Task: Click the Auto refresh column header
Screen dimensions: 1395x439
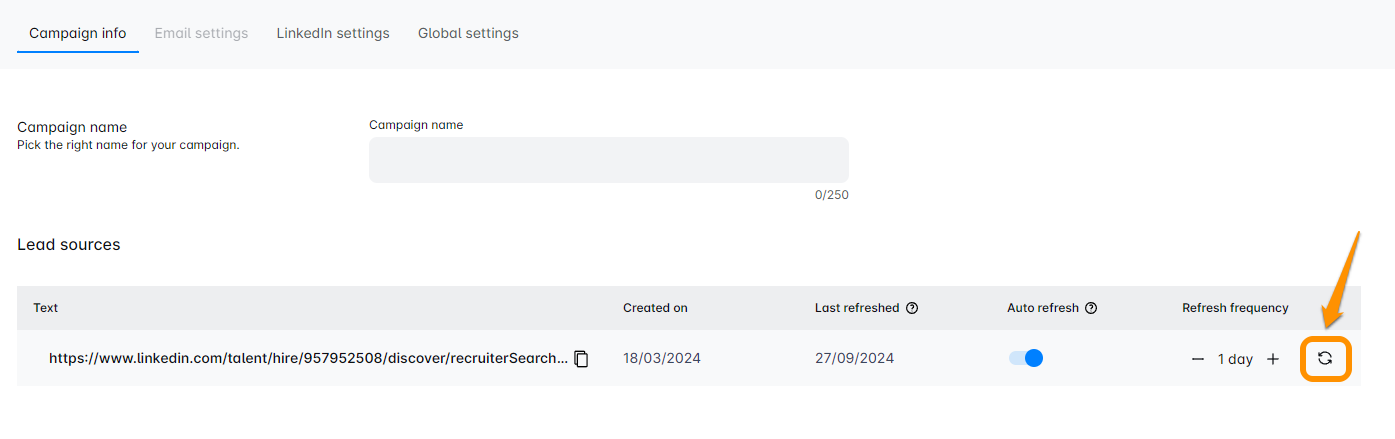Action: [x=1043, y=308]
